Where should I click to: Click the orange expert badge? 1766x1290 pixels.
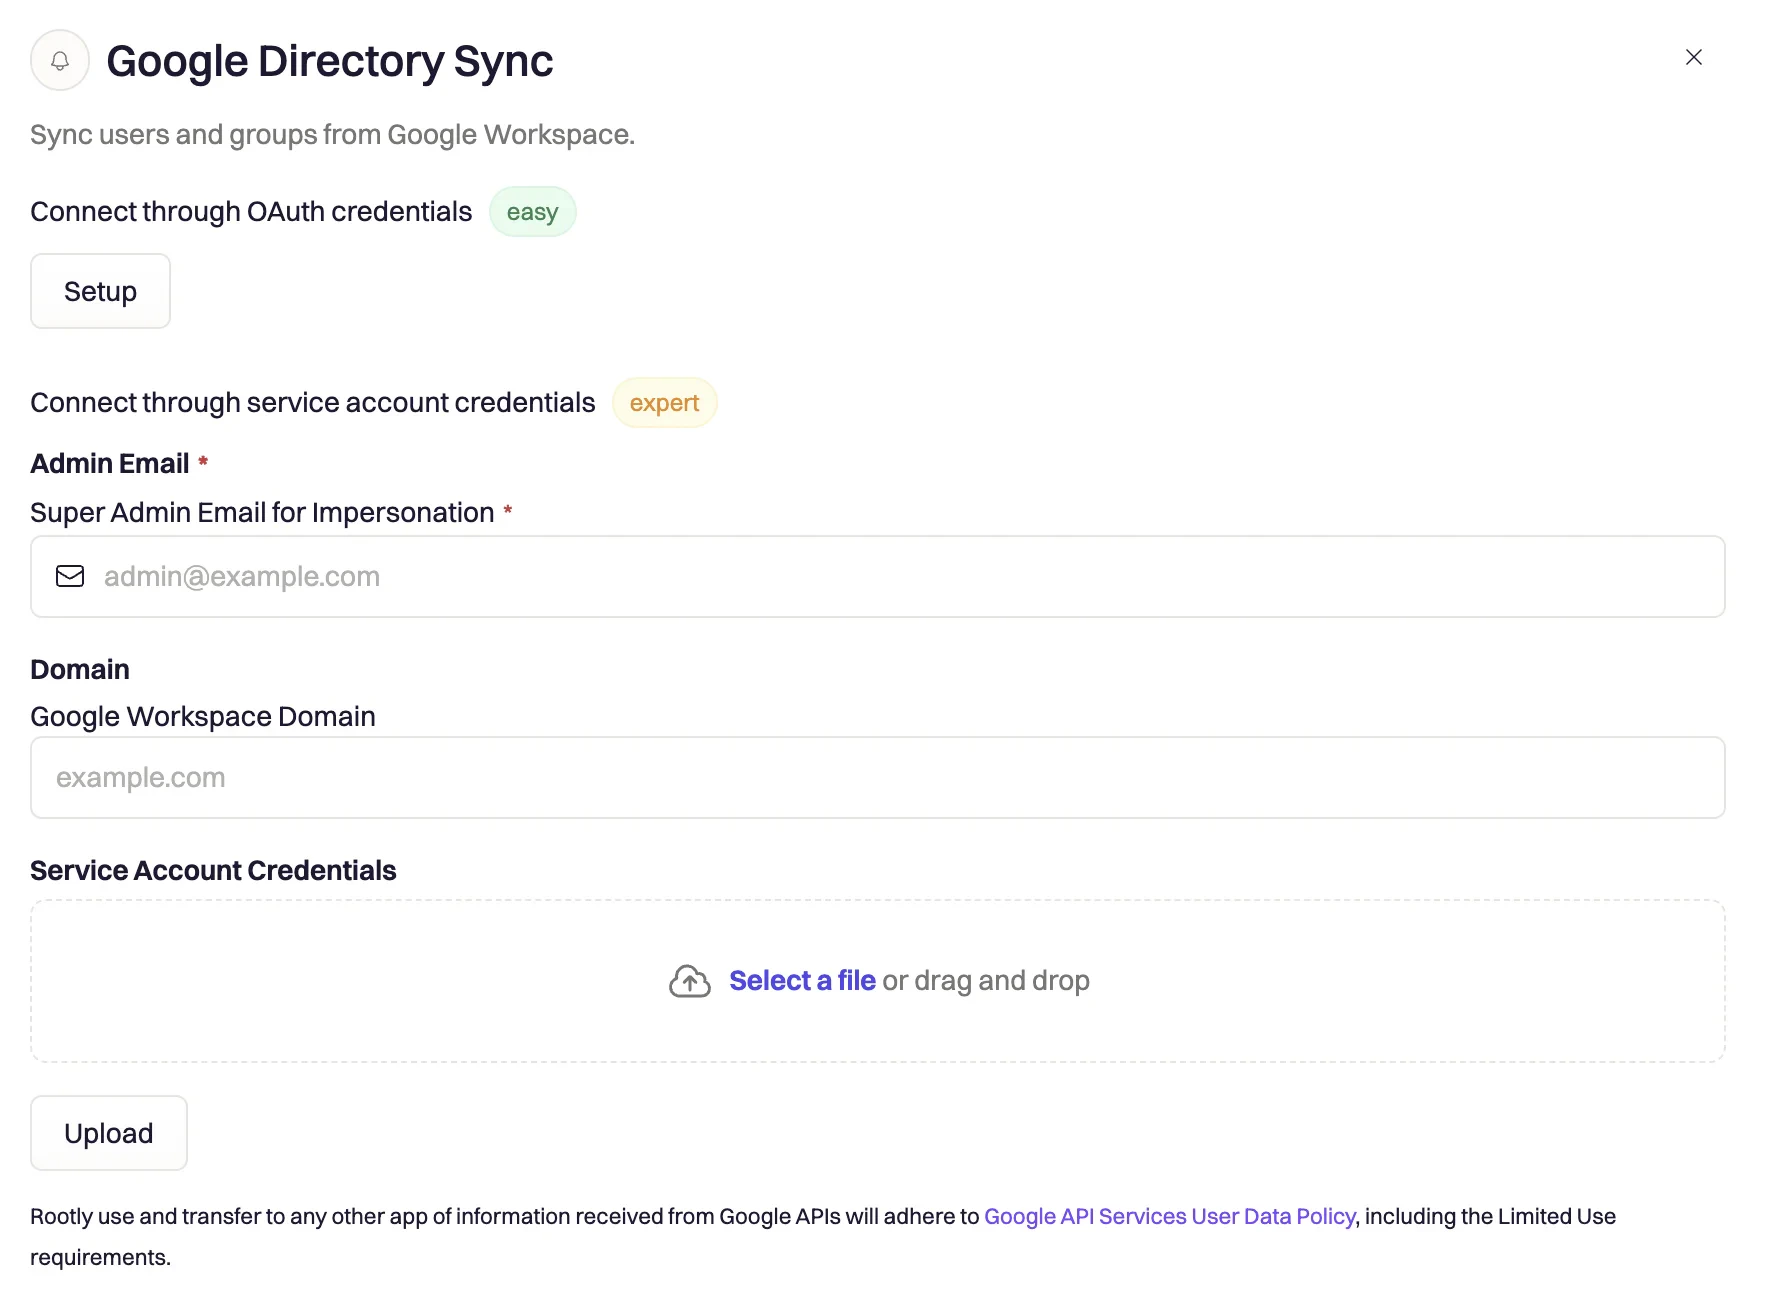pyautogui.click(x=664, y=403)
